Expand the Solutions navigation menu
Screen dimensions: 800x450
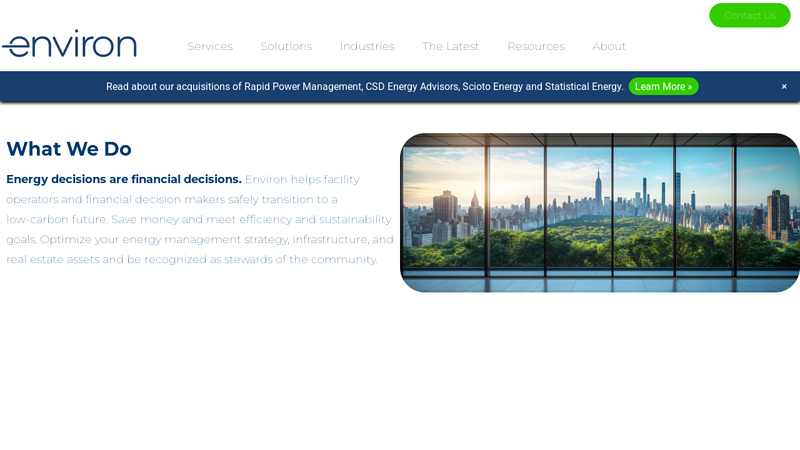[286, 46]
